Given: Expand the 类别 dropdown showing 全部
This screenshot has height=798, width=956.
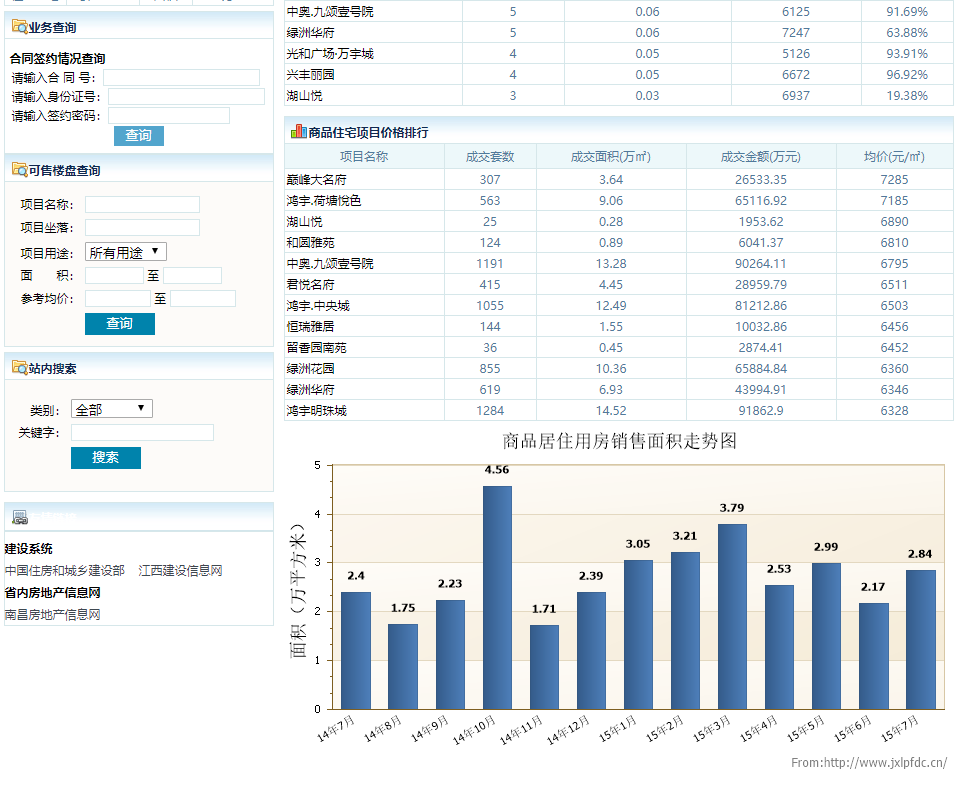Looking at the screenshot, I should (x=112, y=409).
